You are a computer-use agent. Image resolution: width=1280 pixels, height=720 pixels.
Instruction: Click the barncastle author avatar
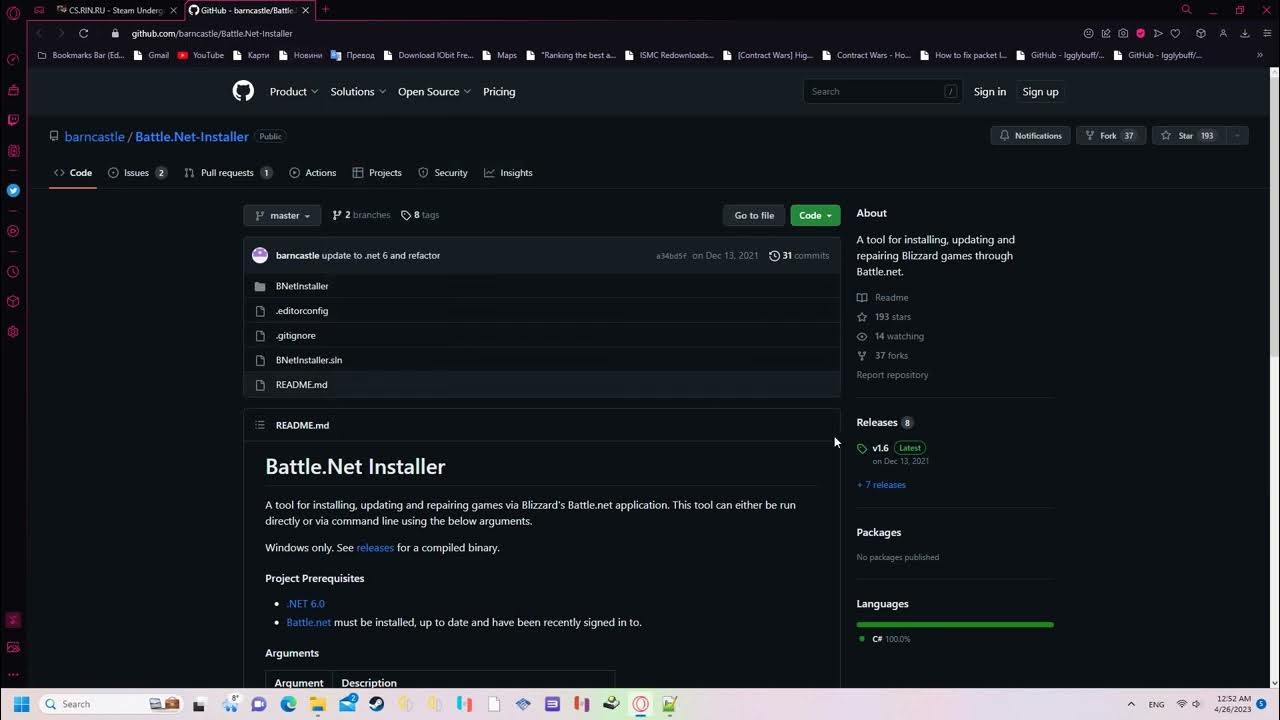(x=260, y=255)
